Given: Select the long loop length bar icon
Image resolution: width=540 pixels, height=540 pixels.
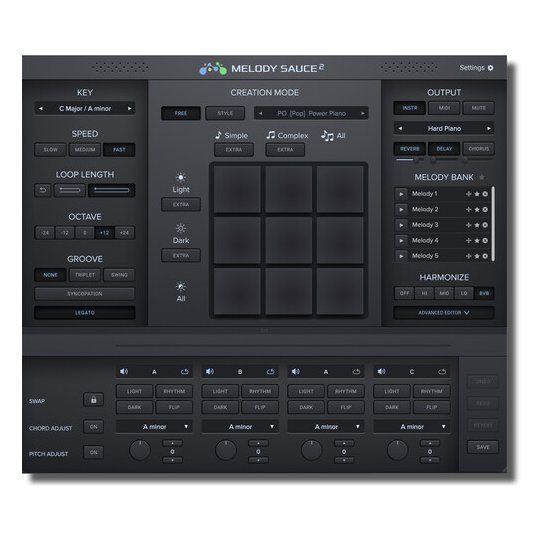Looking at the screenshot, I should coord(111,190).
